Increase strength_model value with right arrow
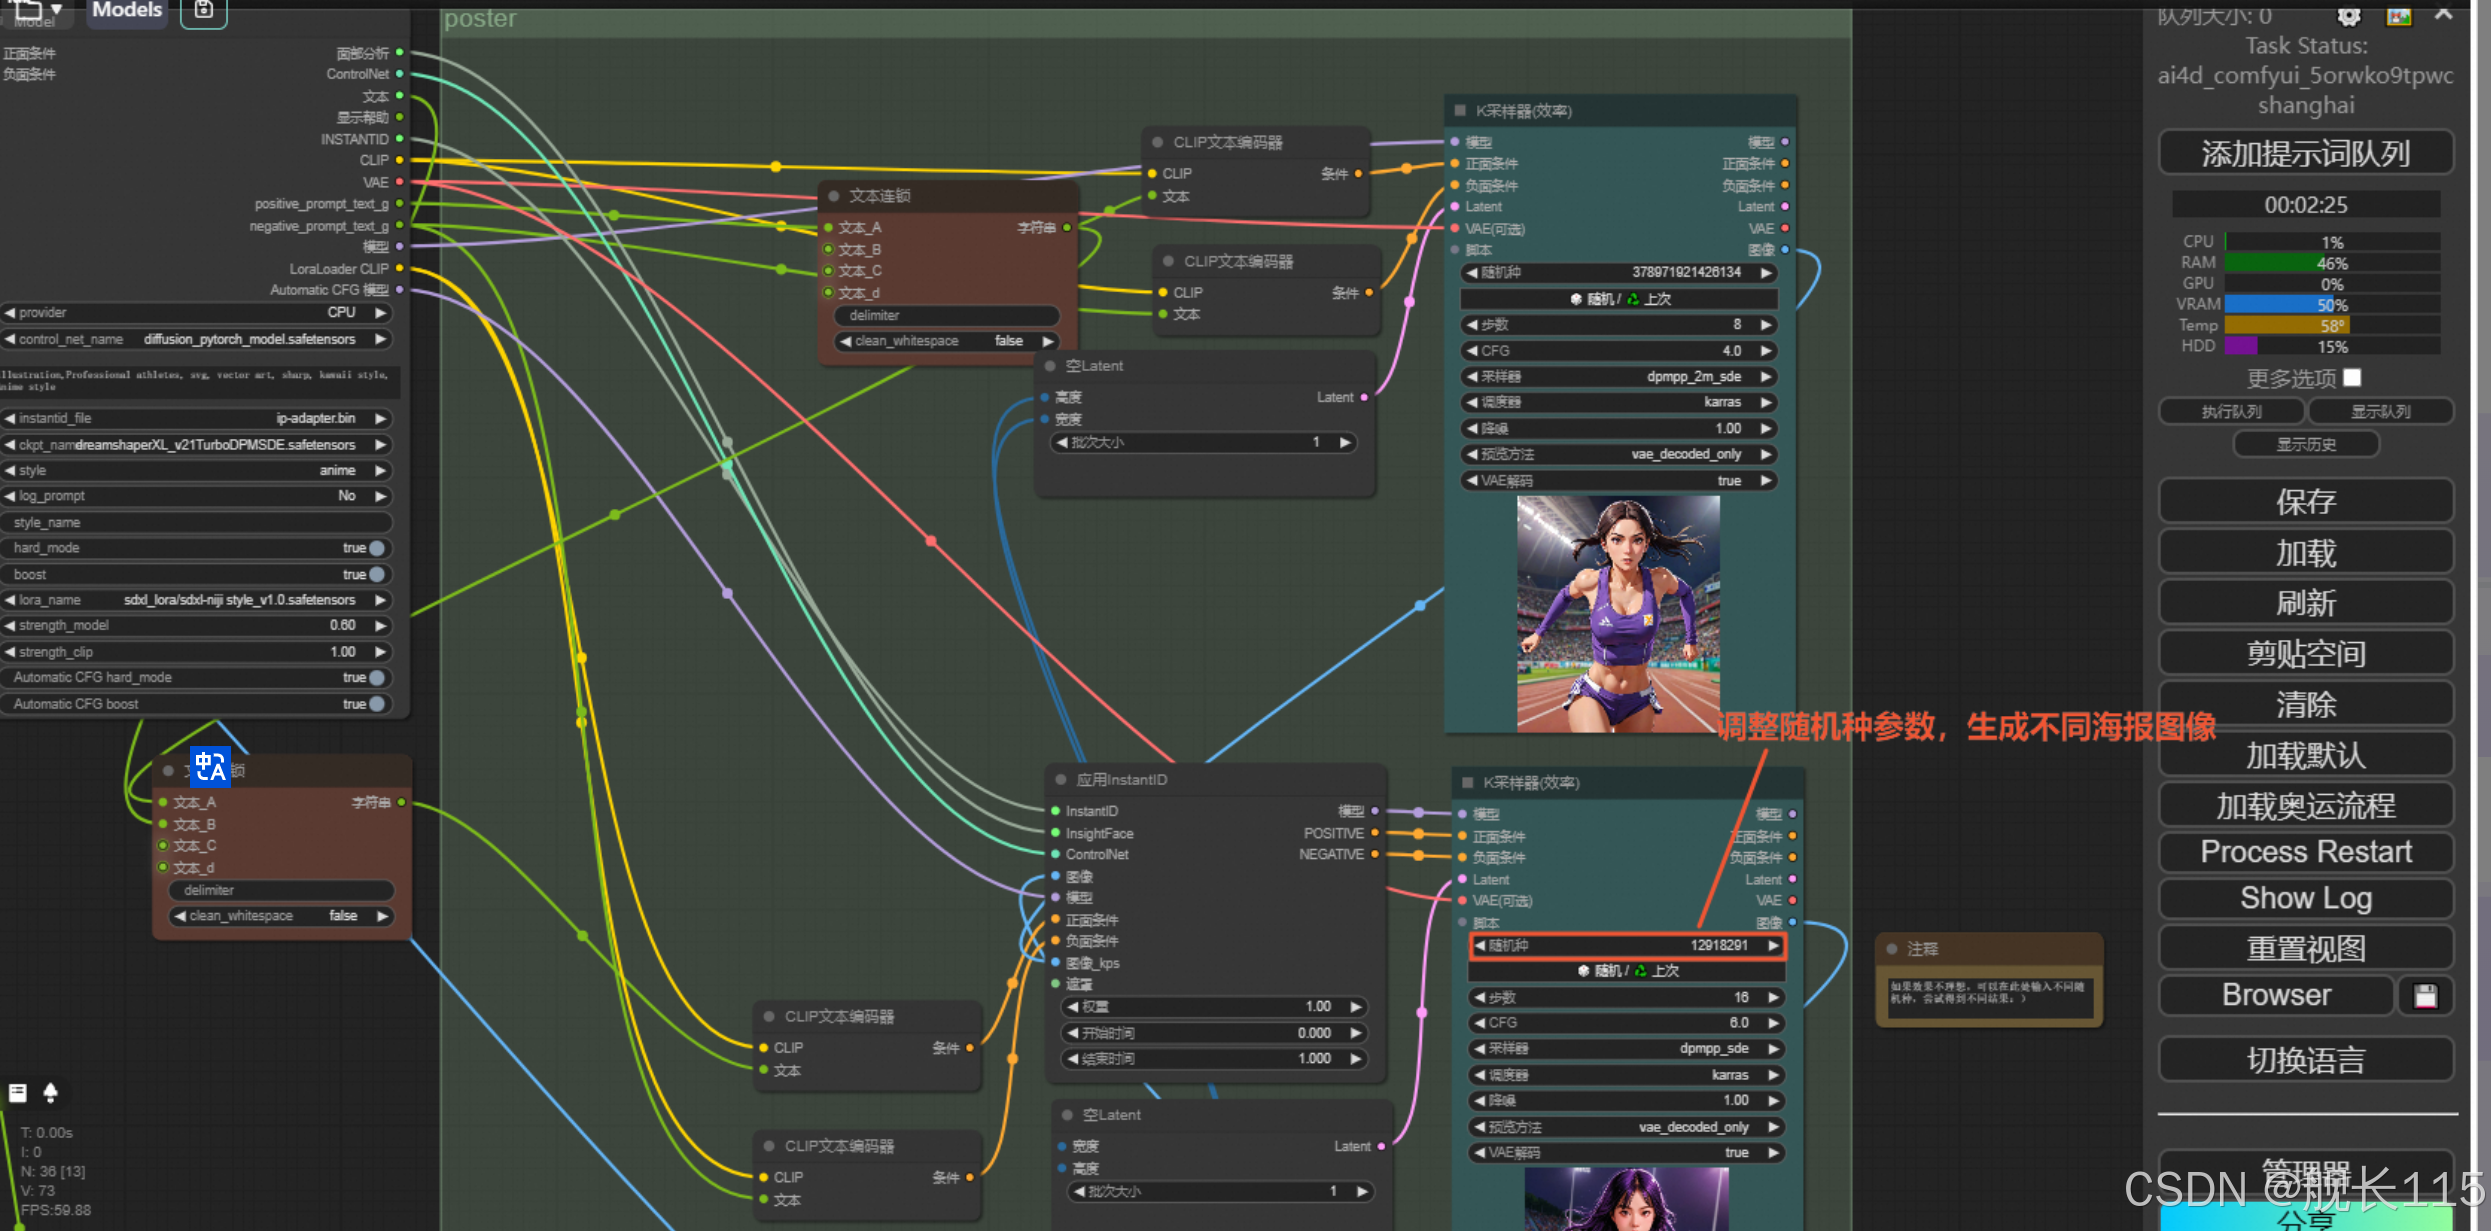The image size is (2491, 1231). [x=381, y=625]
